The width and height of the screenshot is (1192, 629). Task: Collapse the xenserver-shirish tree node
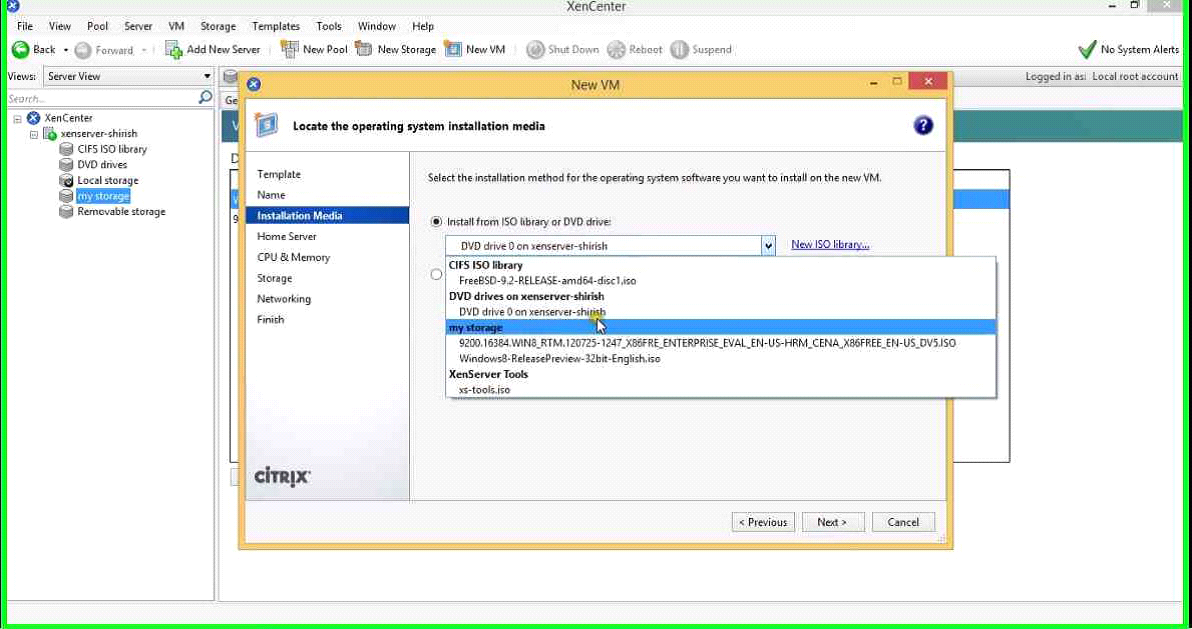point(34,135)
